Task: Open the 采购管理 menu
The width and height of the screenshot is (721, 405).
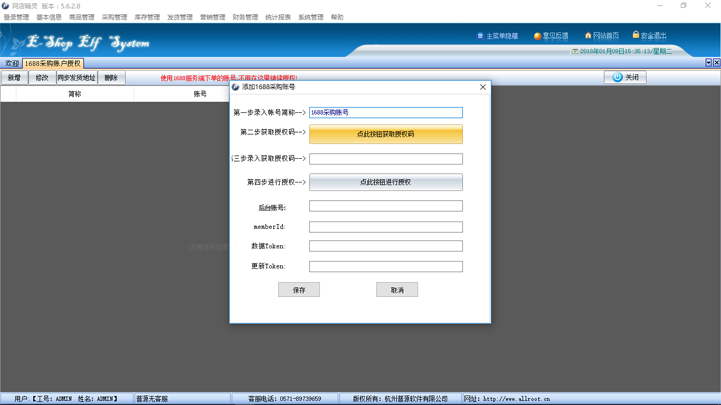Action: (114, 17)
